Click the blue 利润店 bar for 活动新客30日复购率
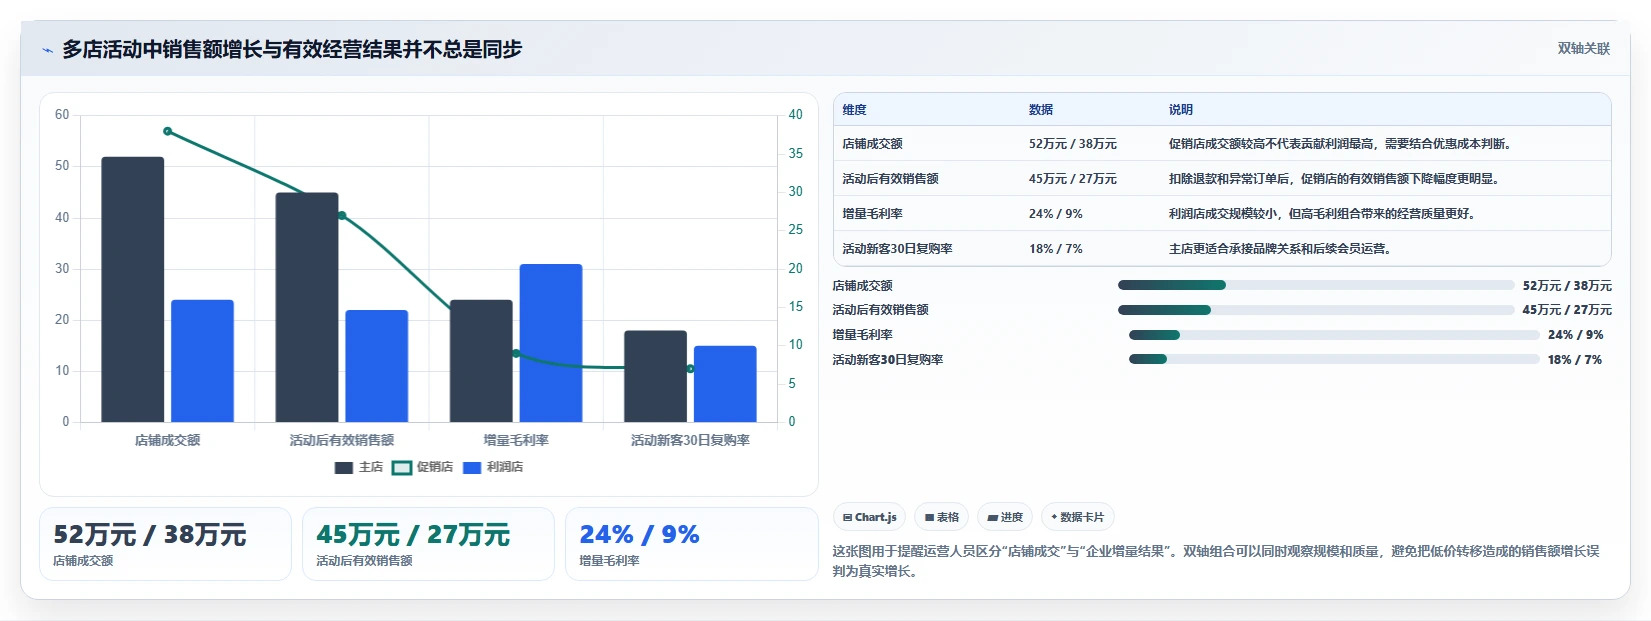The image size is (1651, 621). pos(725,384)
